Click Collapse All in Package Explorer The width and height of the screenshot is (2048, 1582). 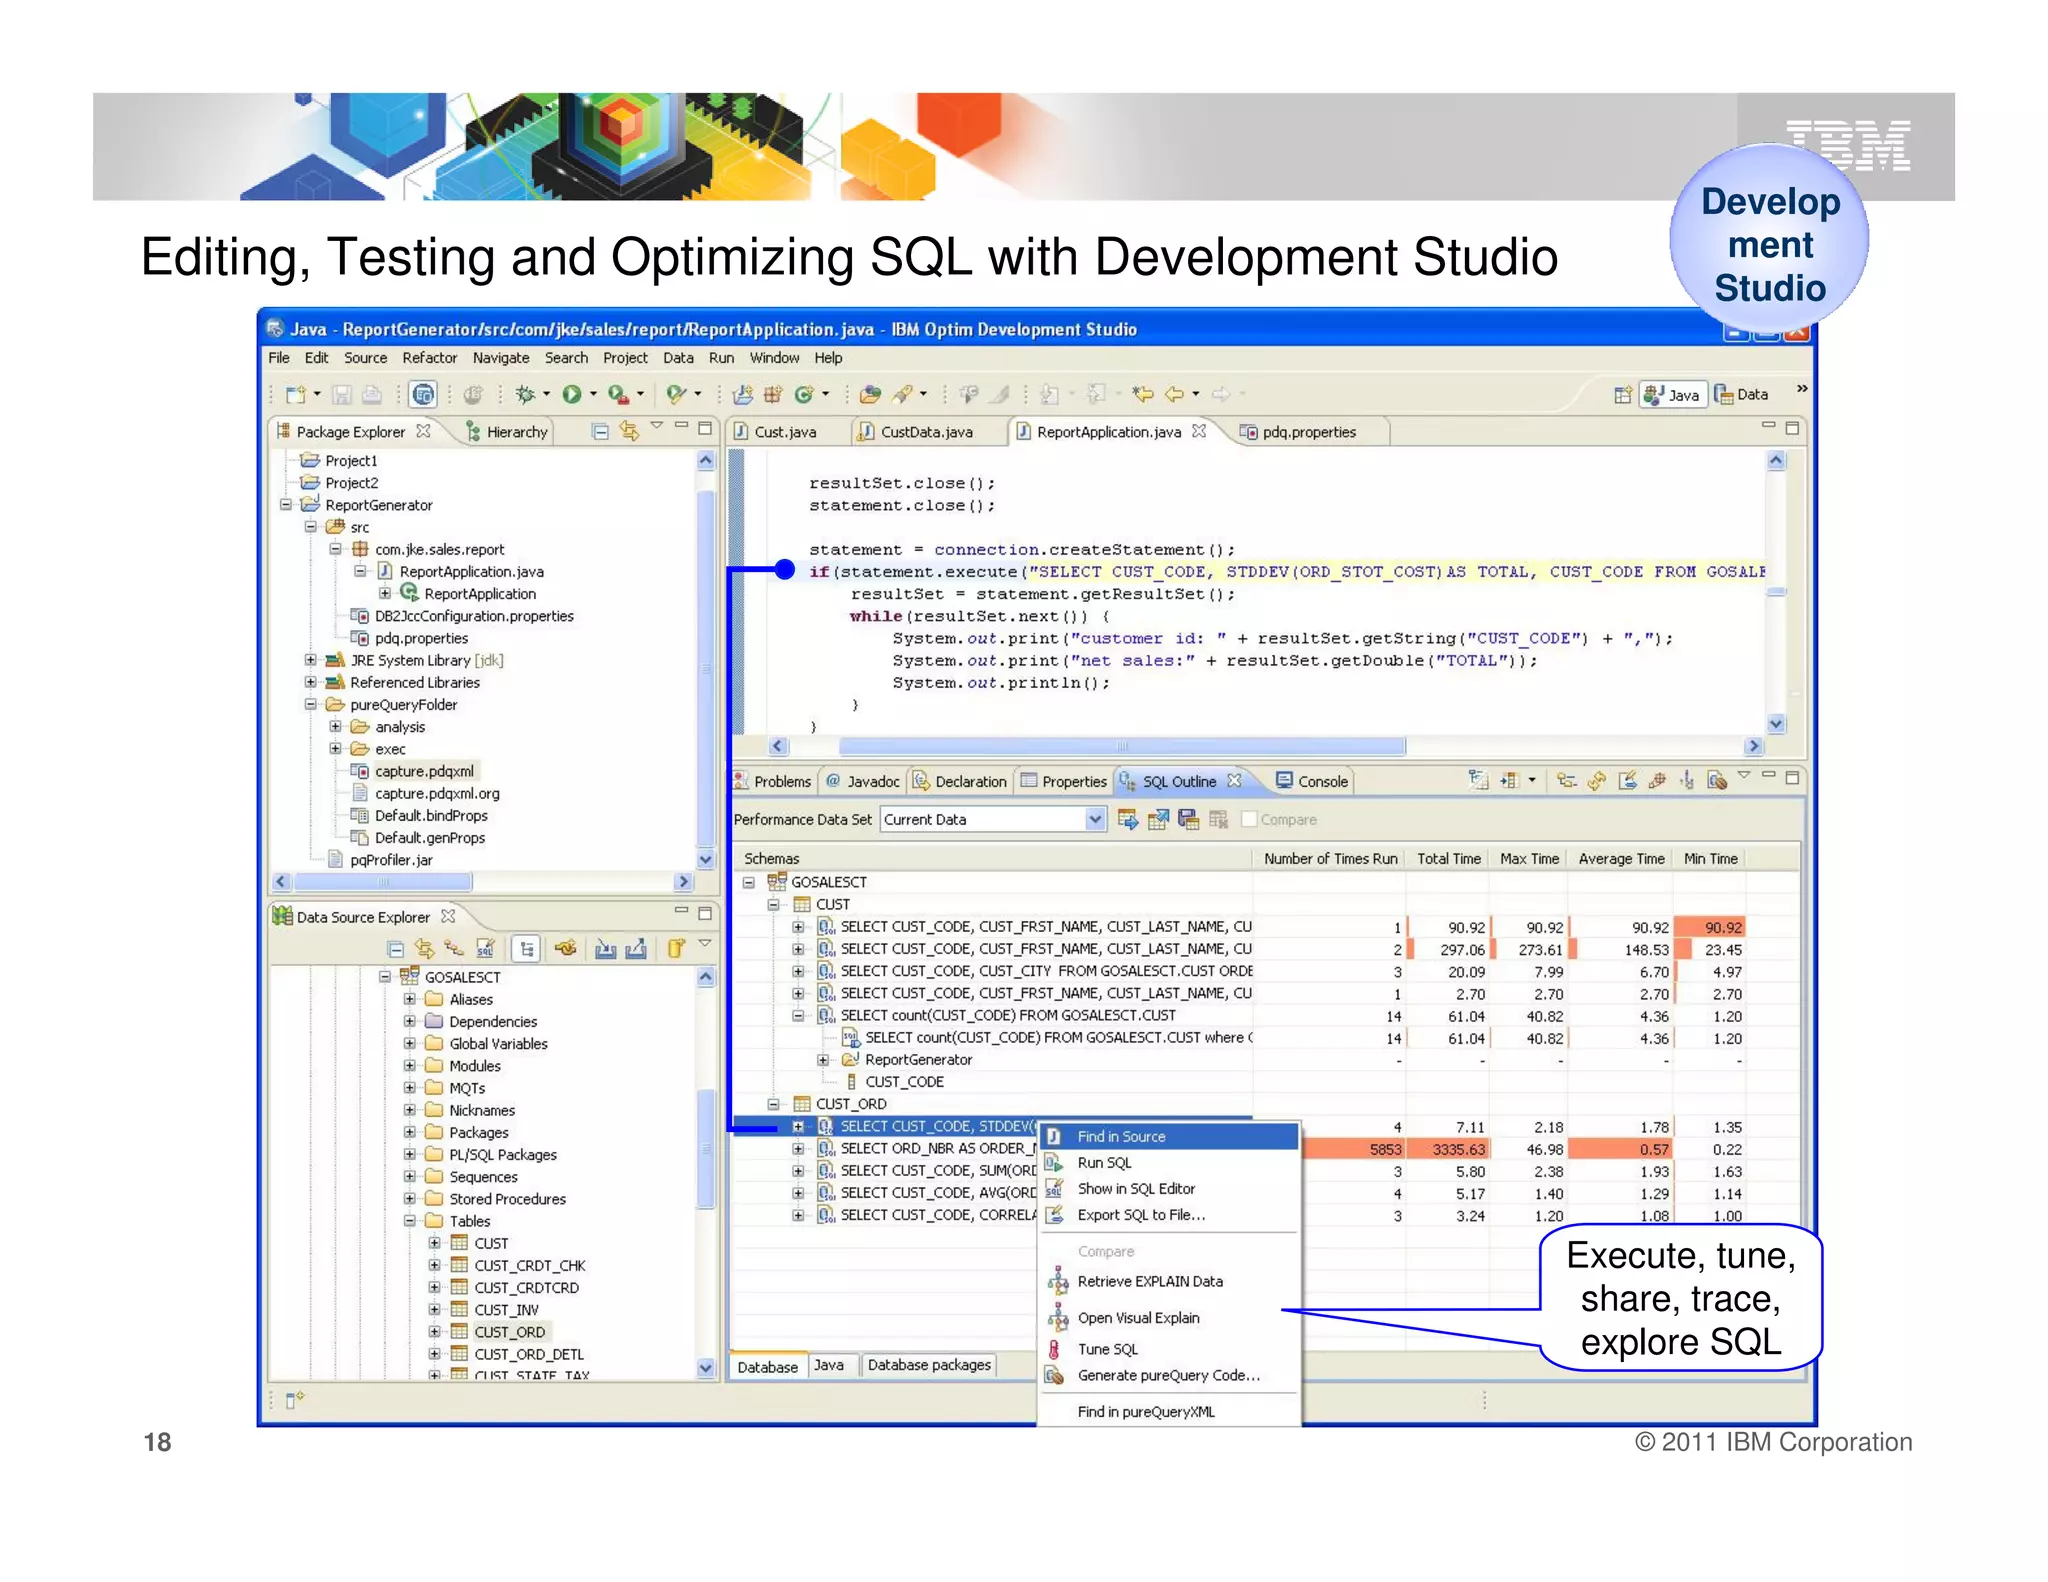coord(600,432)
